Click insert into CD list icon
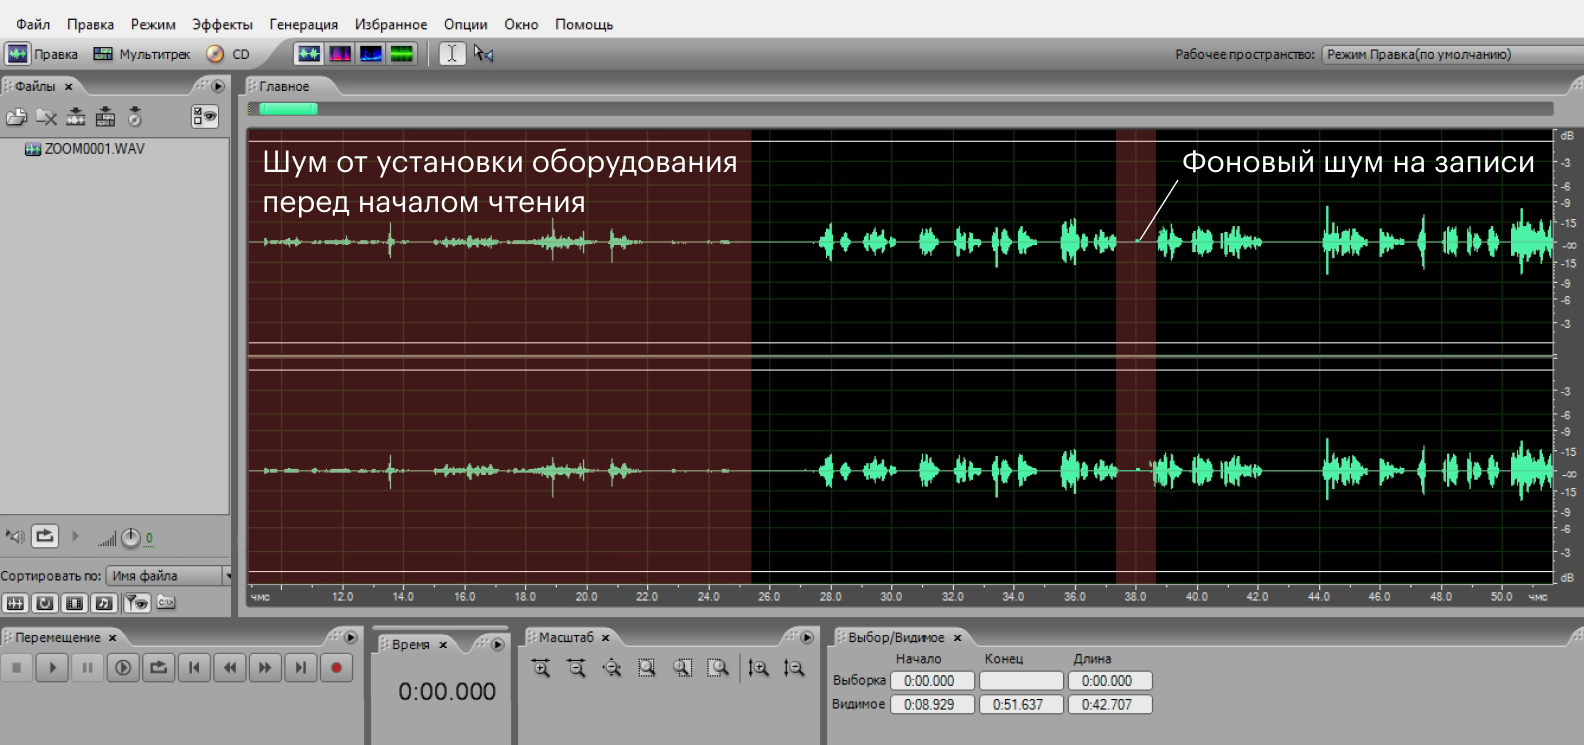 135,117
